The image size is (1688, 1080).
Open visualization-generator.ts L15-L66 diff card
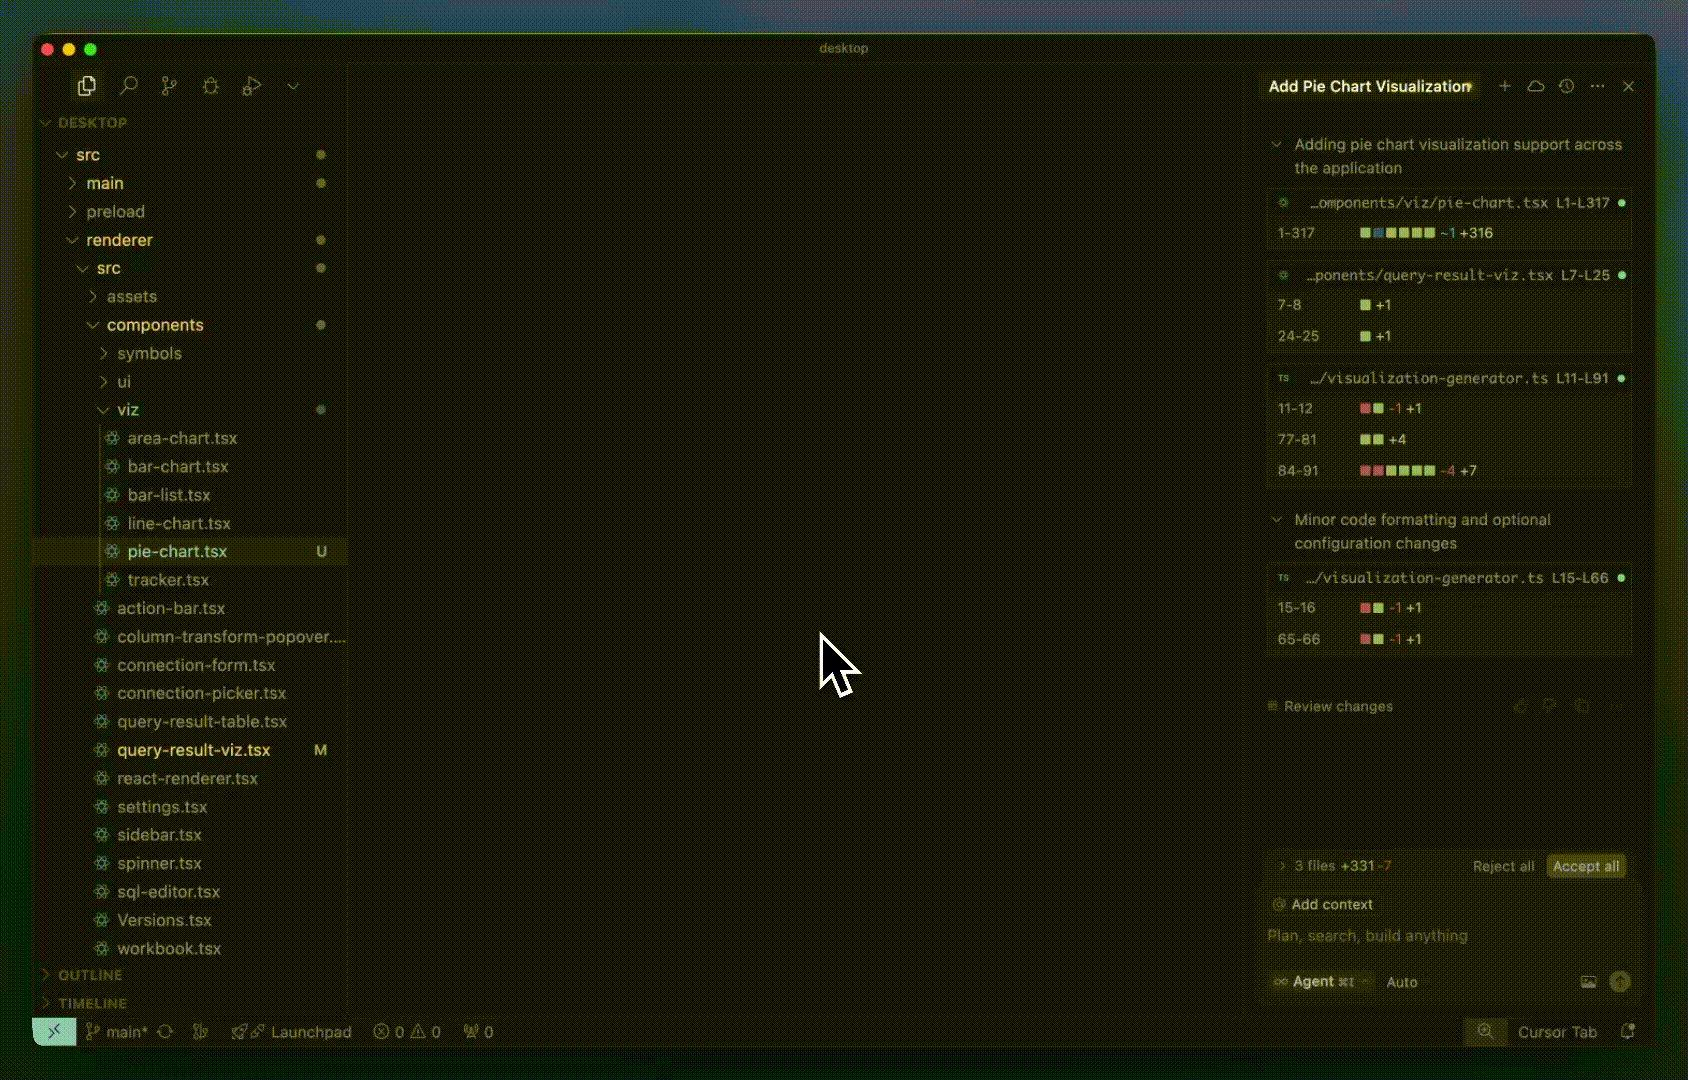(1449, 578)
